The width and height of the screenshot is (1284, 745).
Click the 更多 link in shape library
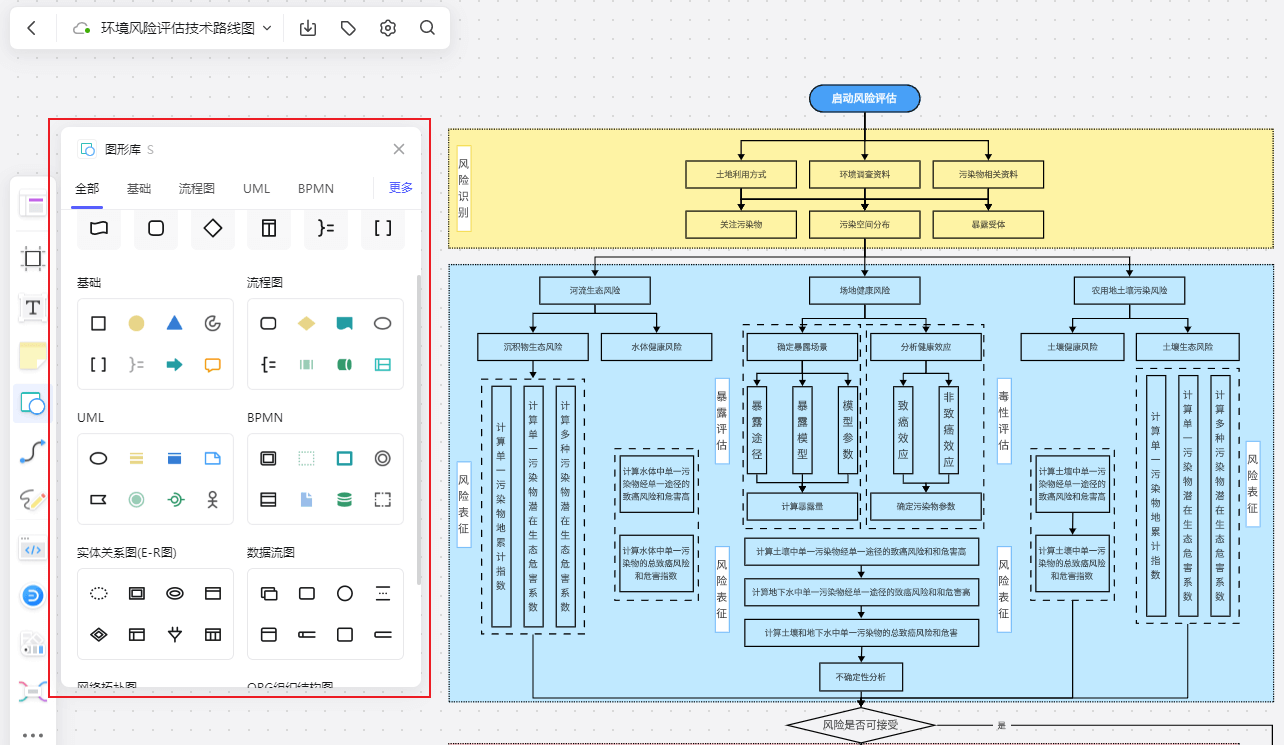click(x=401, y=187)
